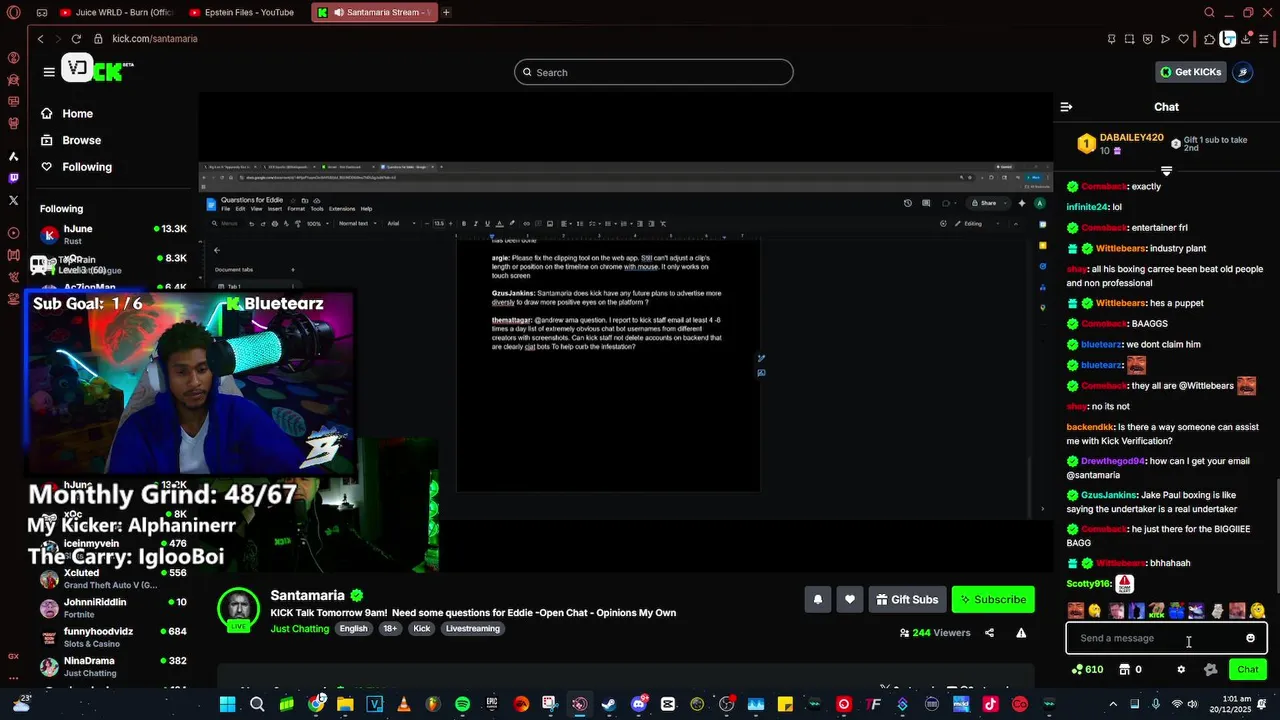This screenshot has width=1280, height=720.
Task: Click the snapshot capture icon in address bar
Action: point(1129,39)
